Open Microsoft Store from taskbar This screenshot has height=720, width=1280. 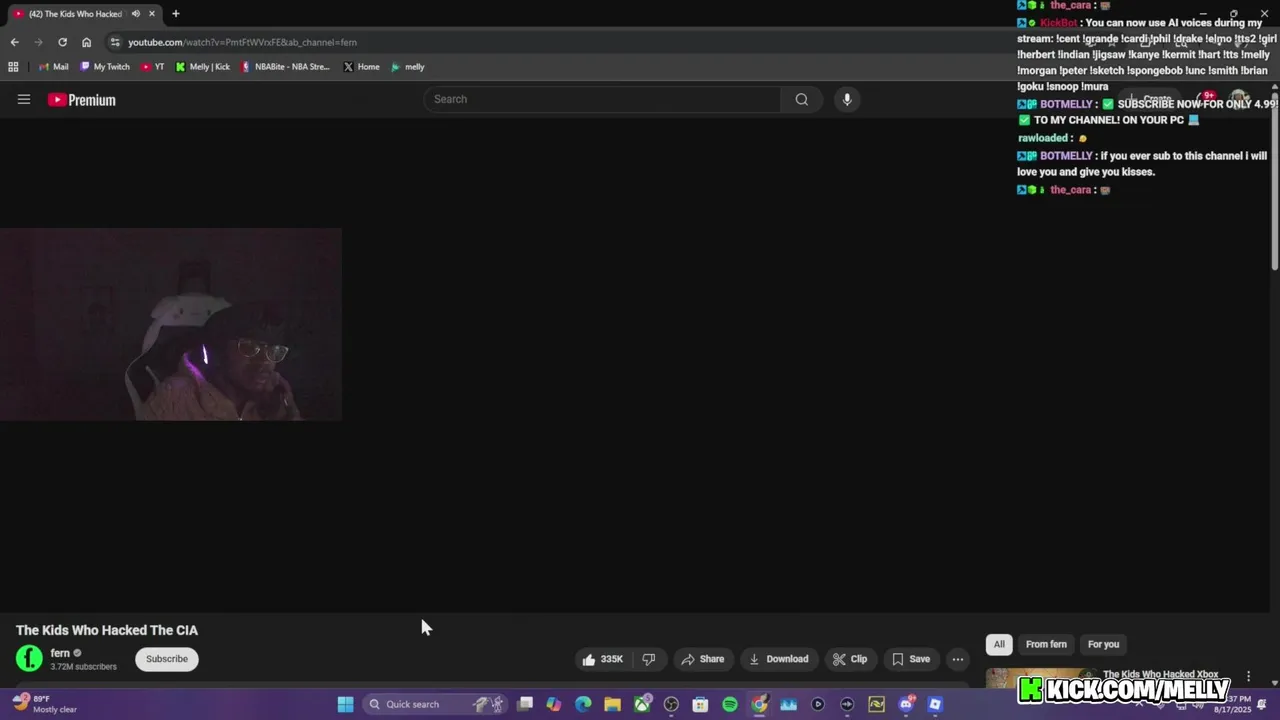pyautogui.click(x=700, y=704)
